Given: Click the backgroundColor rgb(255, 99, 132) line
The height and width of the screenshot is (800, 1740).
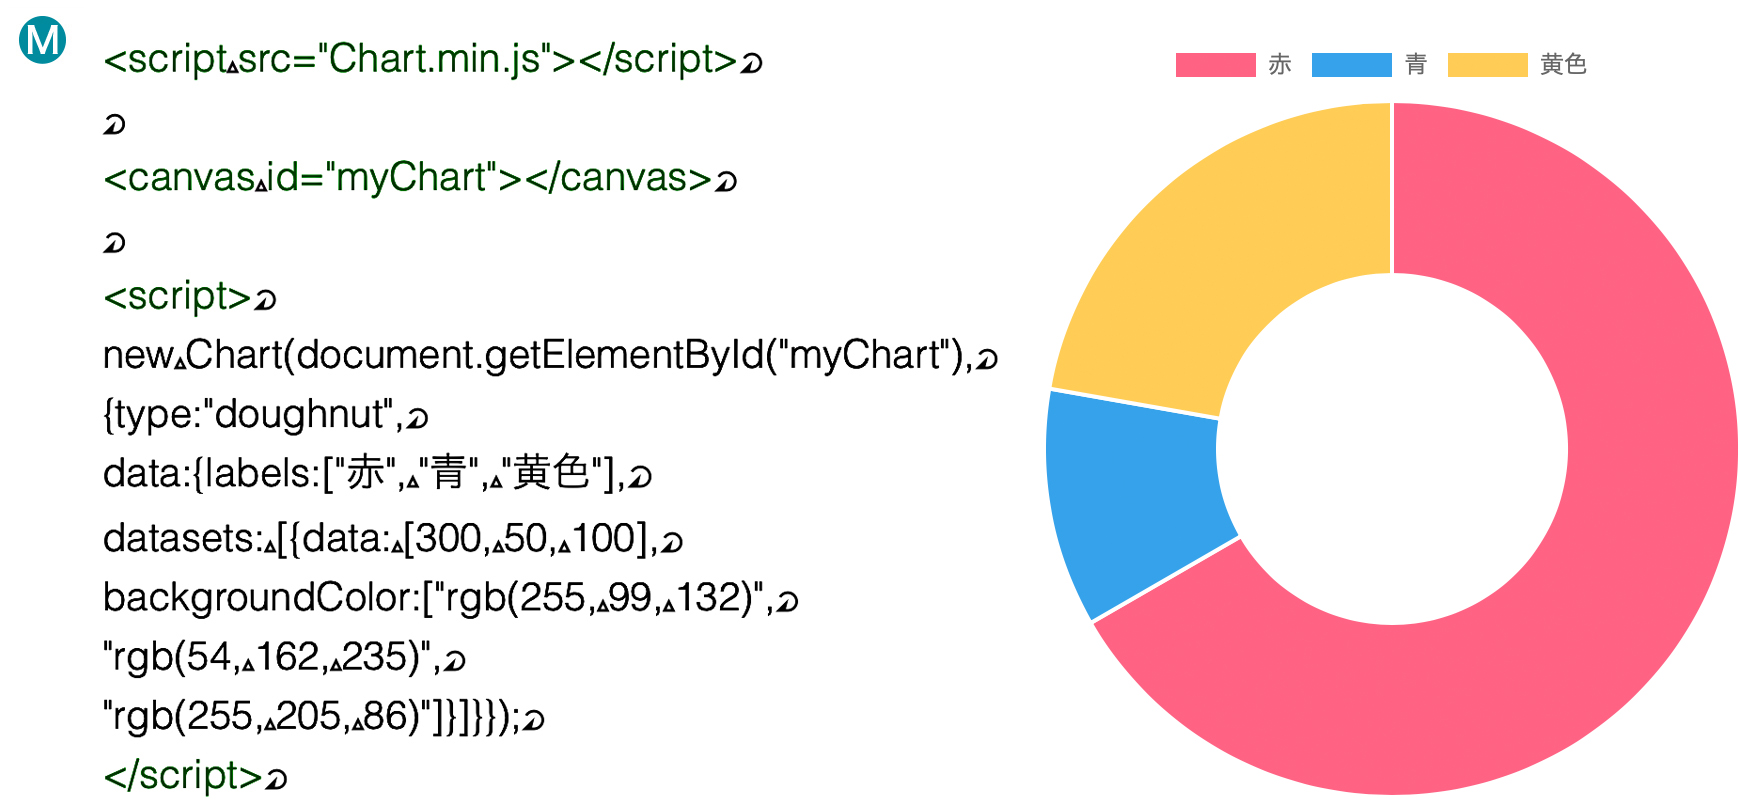Looking at the screenshot, I should tap(451, 597).
